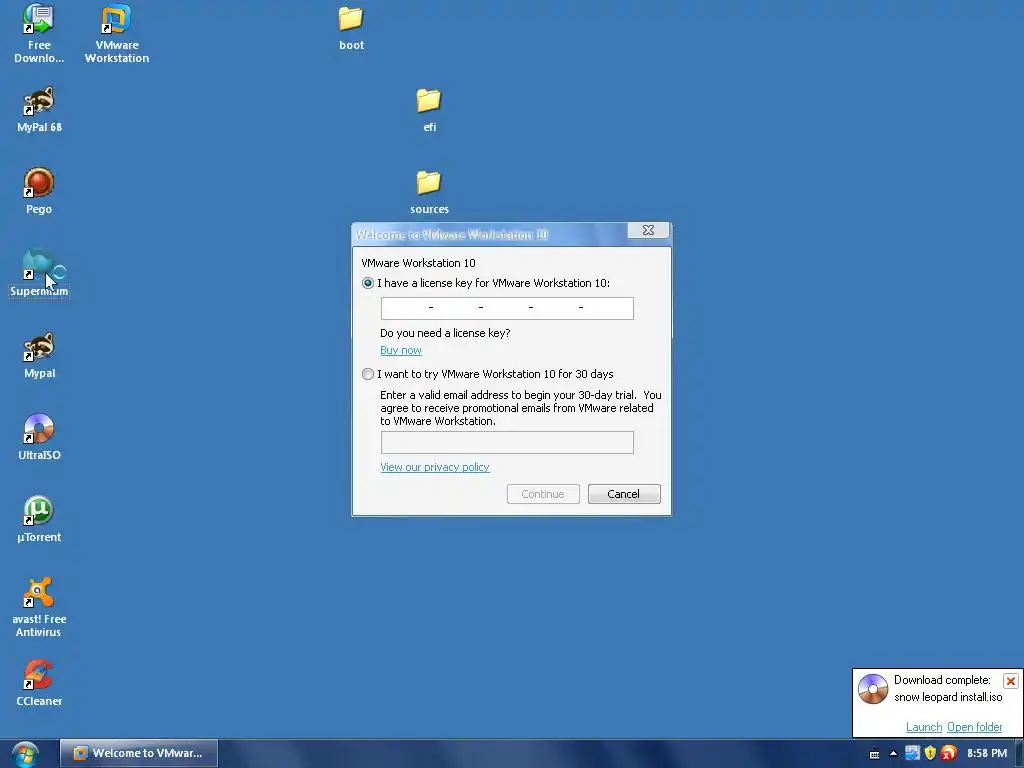Screen dimensions: 1024x768
Task: Select the µTorrent desktop icon
Action: click(39, 519)
